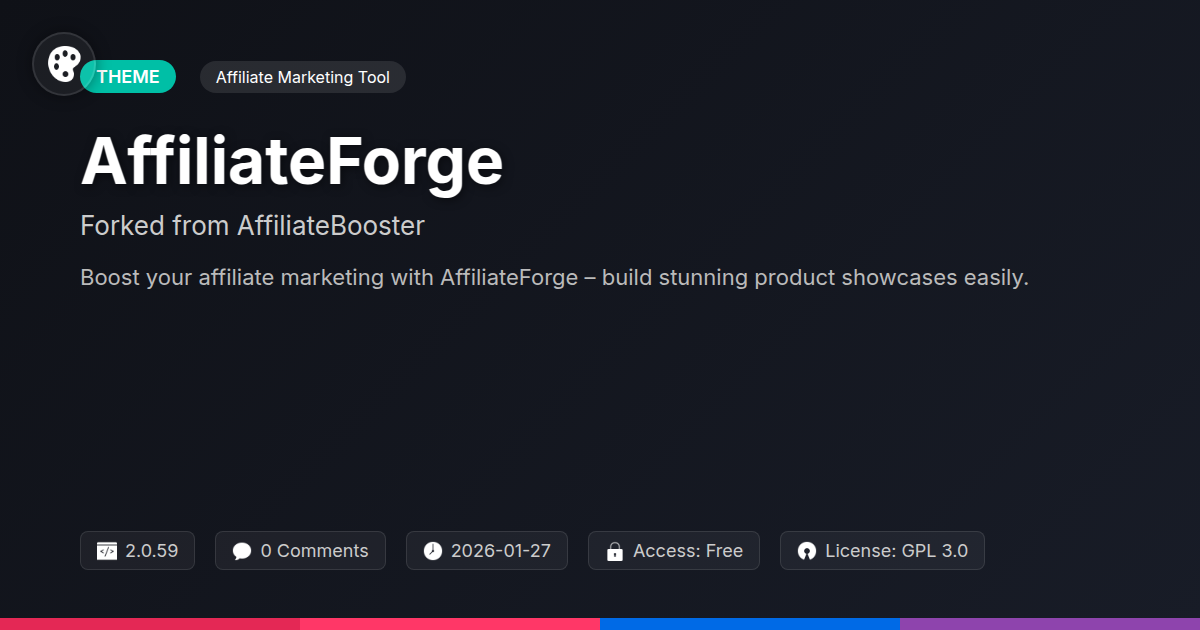Click the AffiliateForge title
The height and width of the screenshot is (630, 1200).
[x=291, y=161]
